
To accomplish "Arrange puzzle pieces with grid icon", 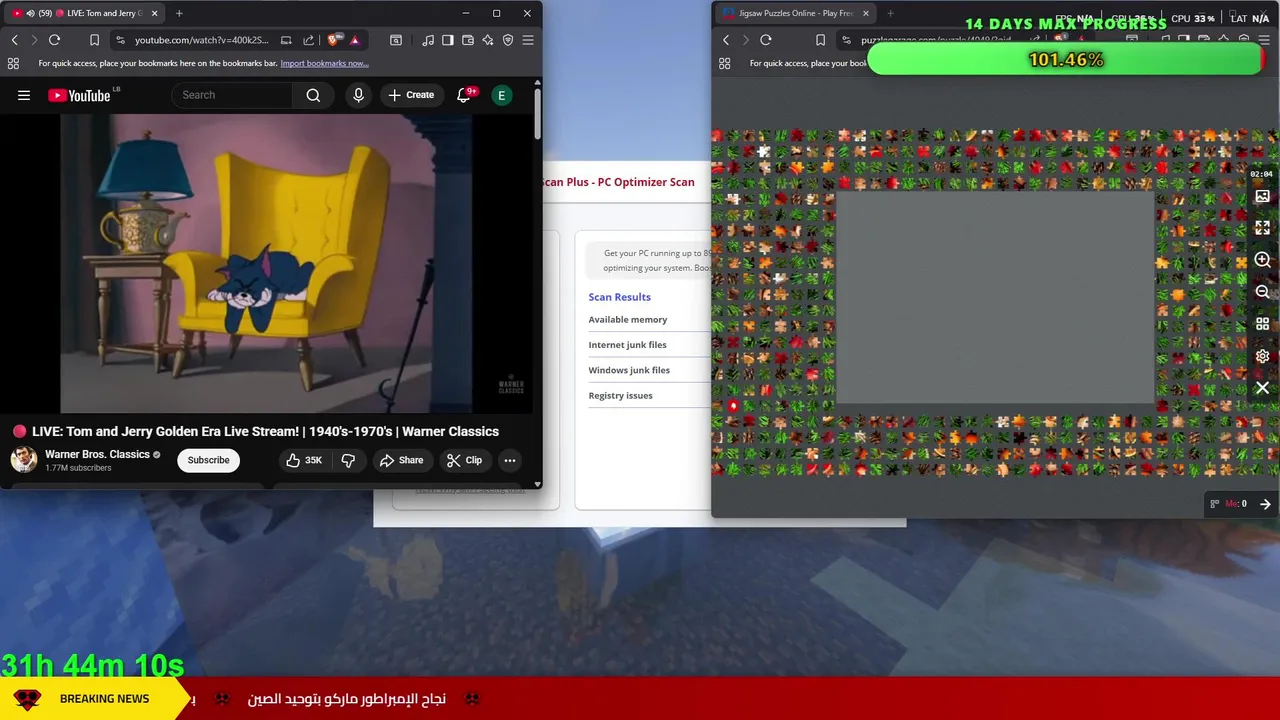I will click(1262, 324).
